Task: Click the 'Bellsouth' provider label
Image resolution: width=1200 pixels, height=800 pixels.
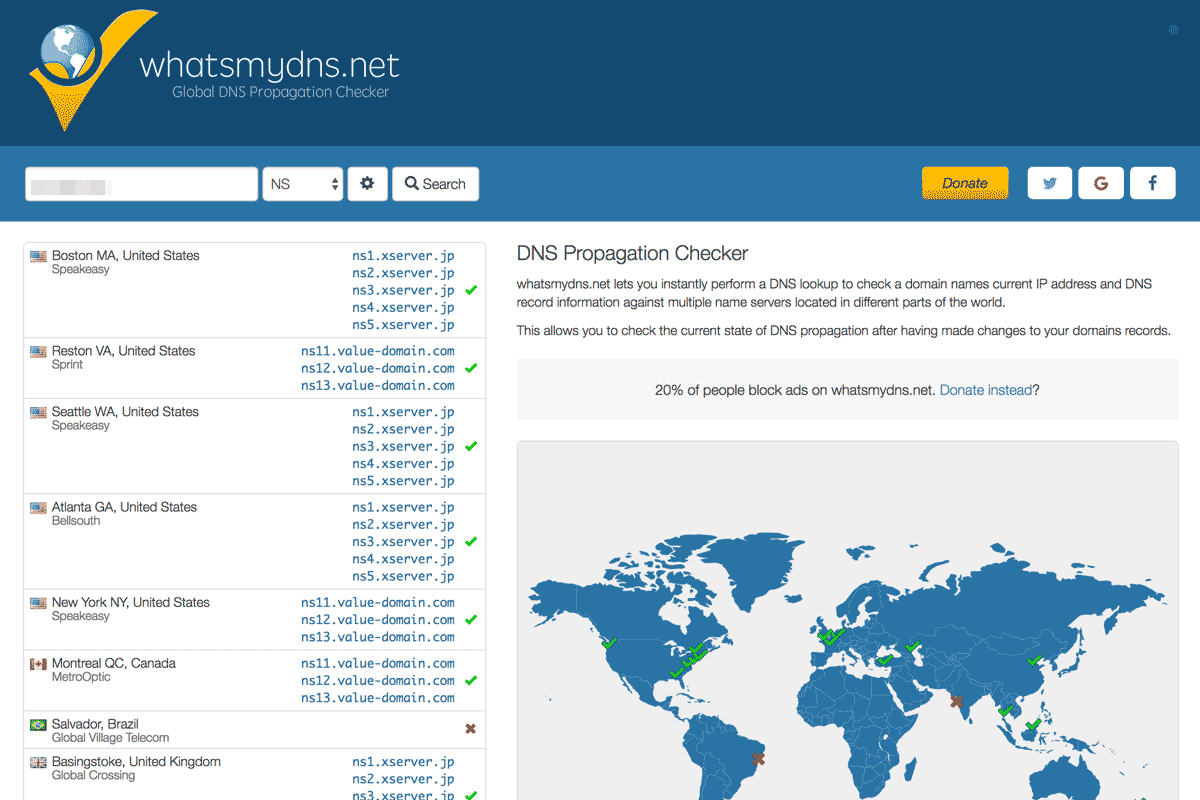Action: (x=76, y=521)
